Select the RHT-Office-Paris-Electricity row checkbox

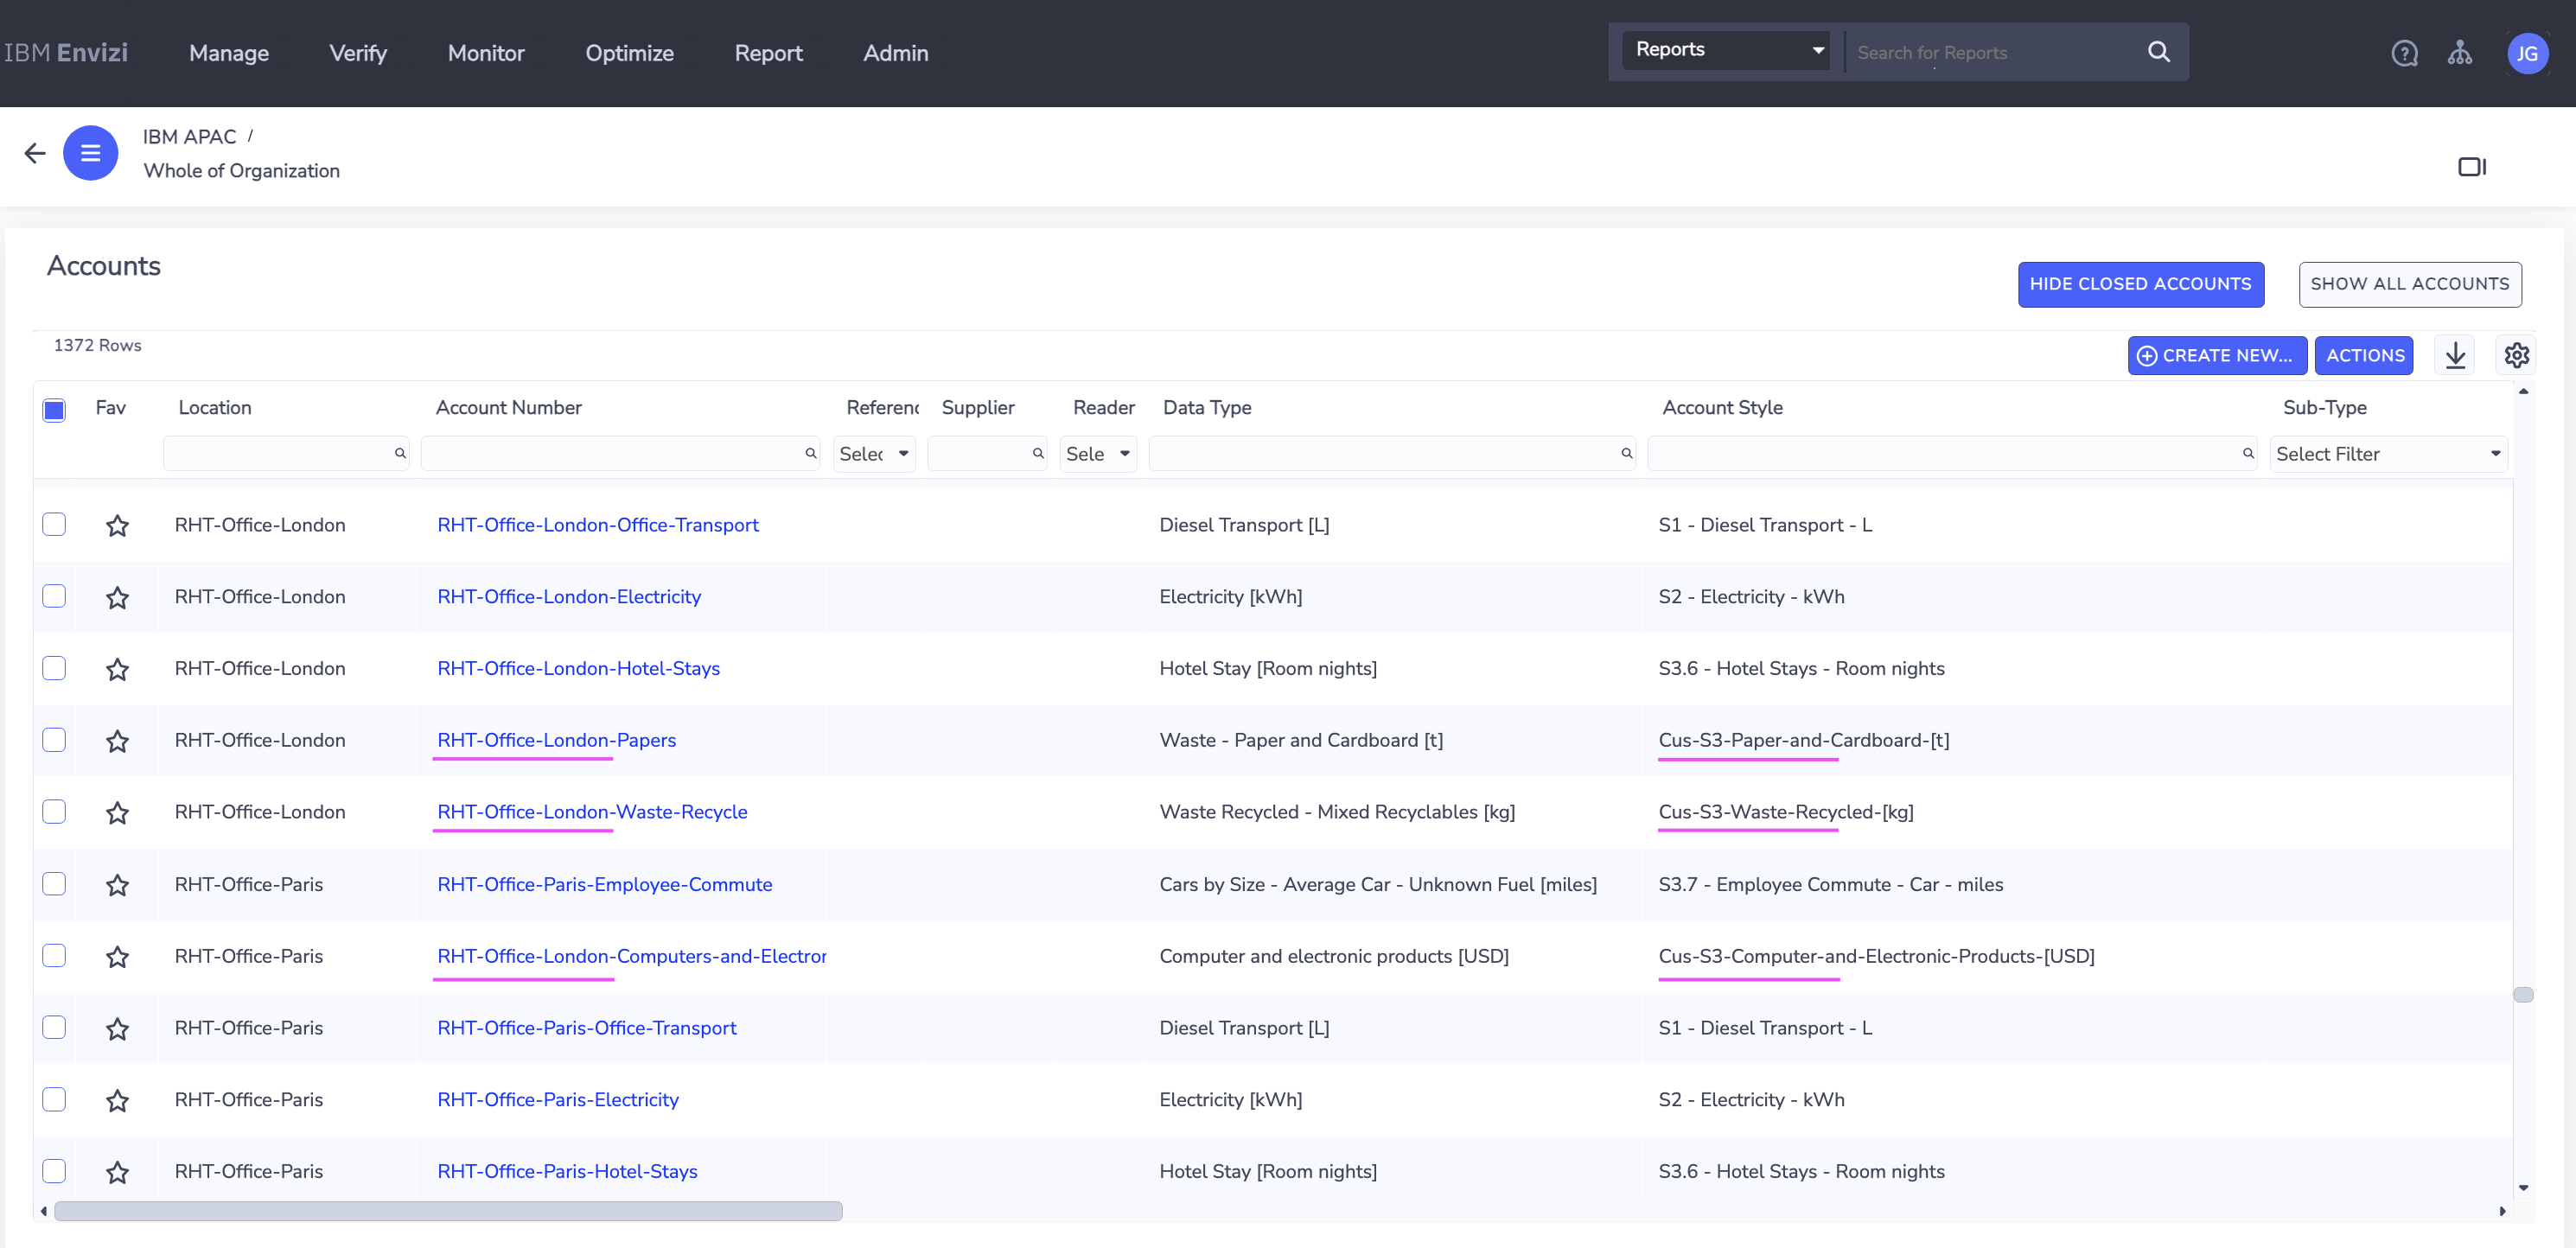[x=54, y=1099]
